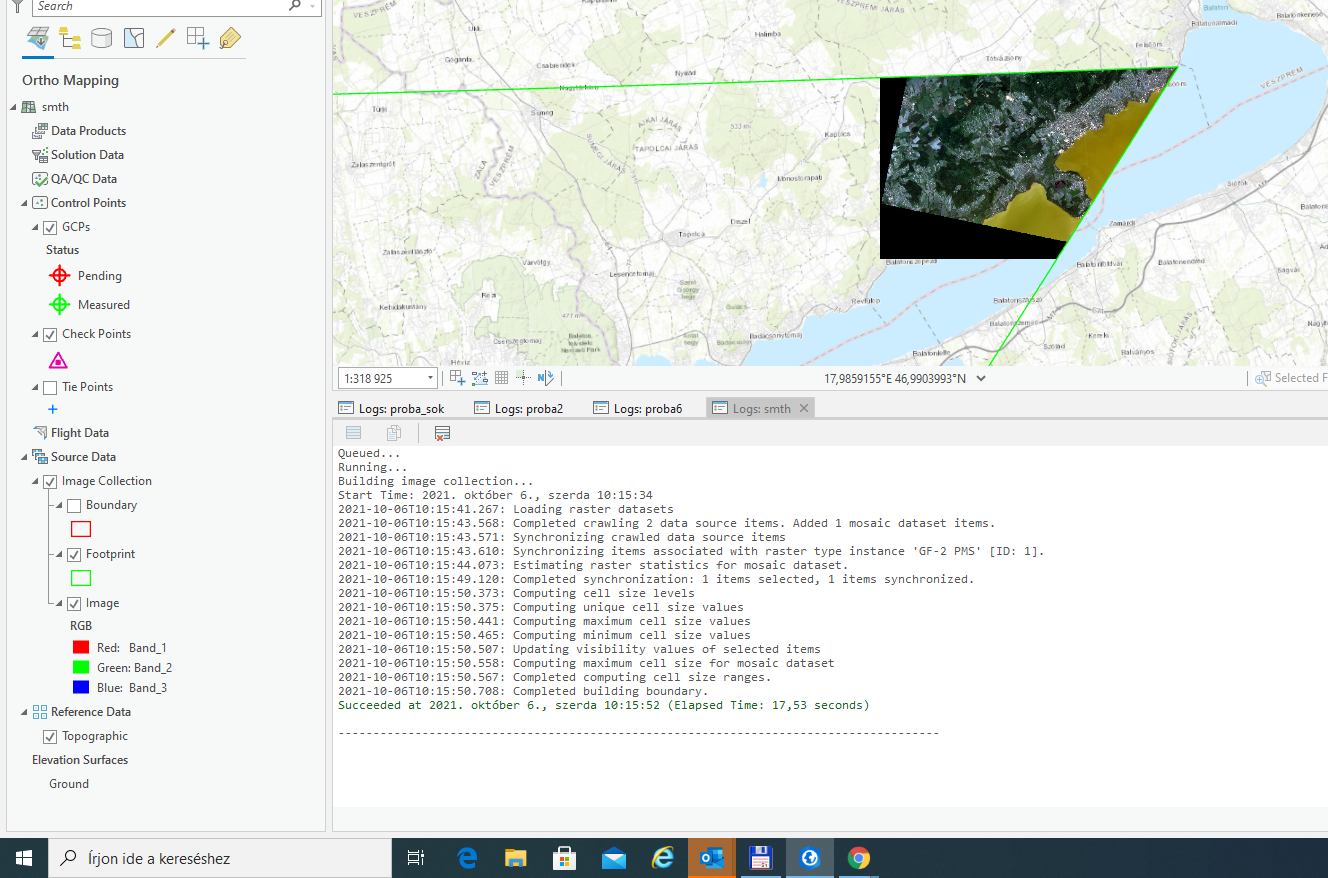The height and width of the screenshot is (878, 1328).
Task: Open Google Chrome from the taskbar
Action: pyautogui.click(x=858, y=858)
